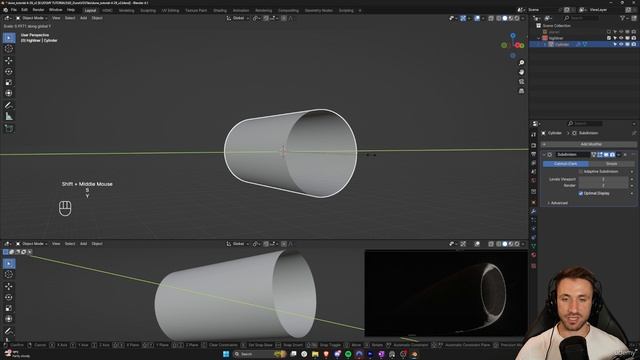The height and width of the screenshot is (360, 640).
Task: Select the Add Cube tool in top viewport
Action: (9, 129)
